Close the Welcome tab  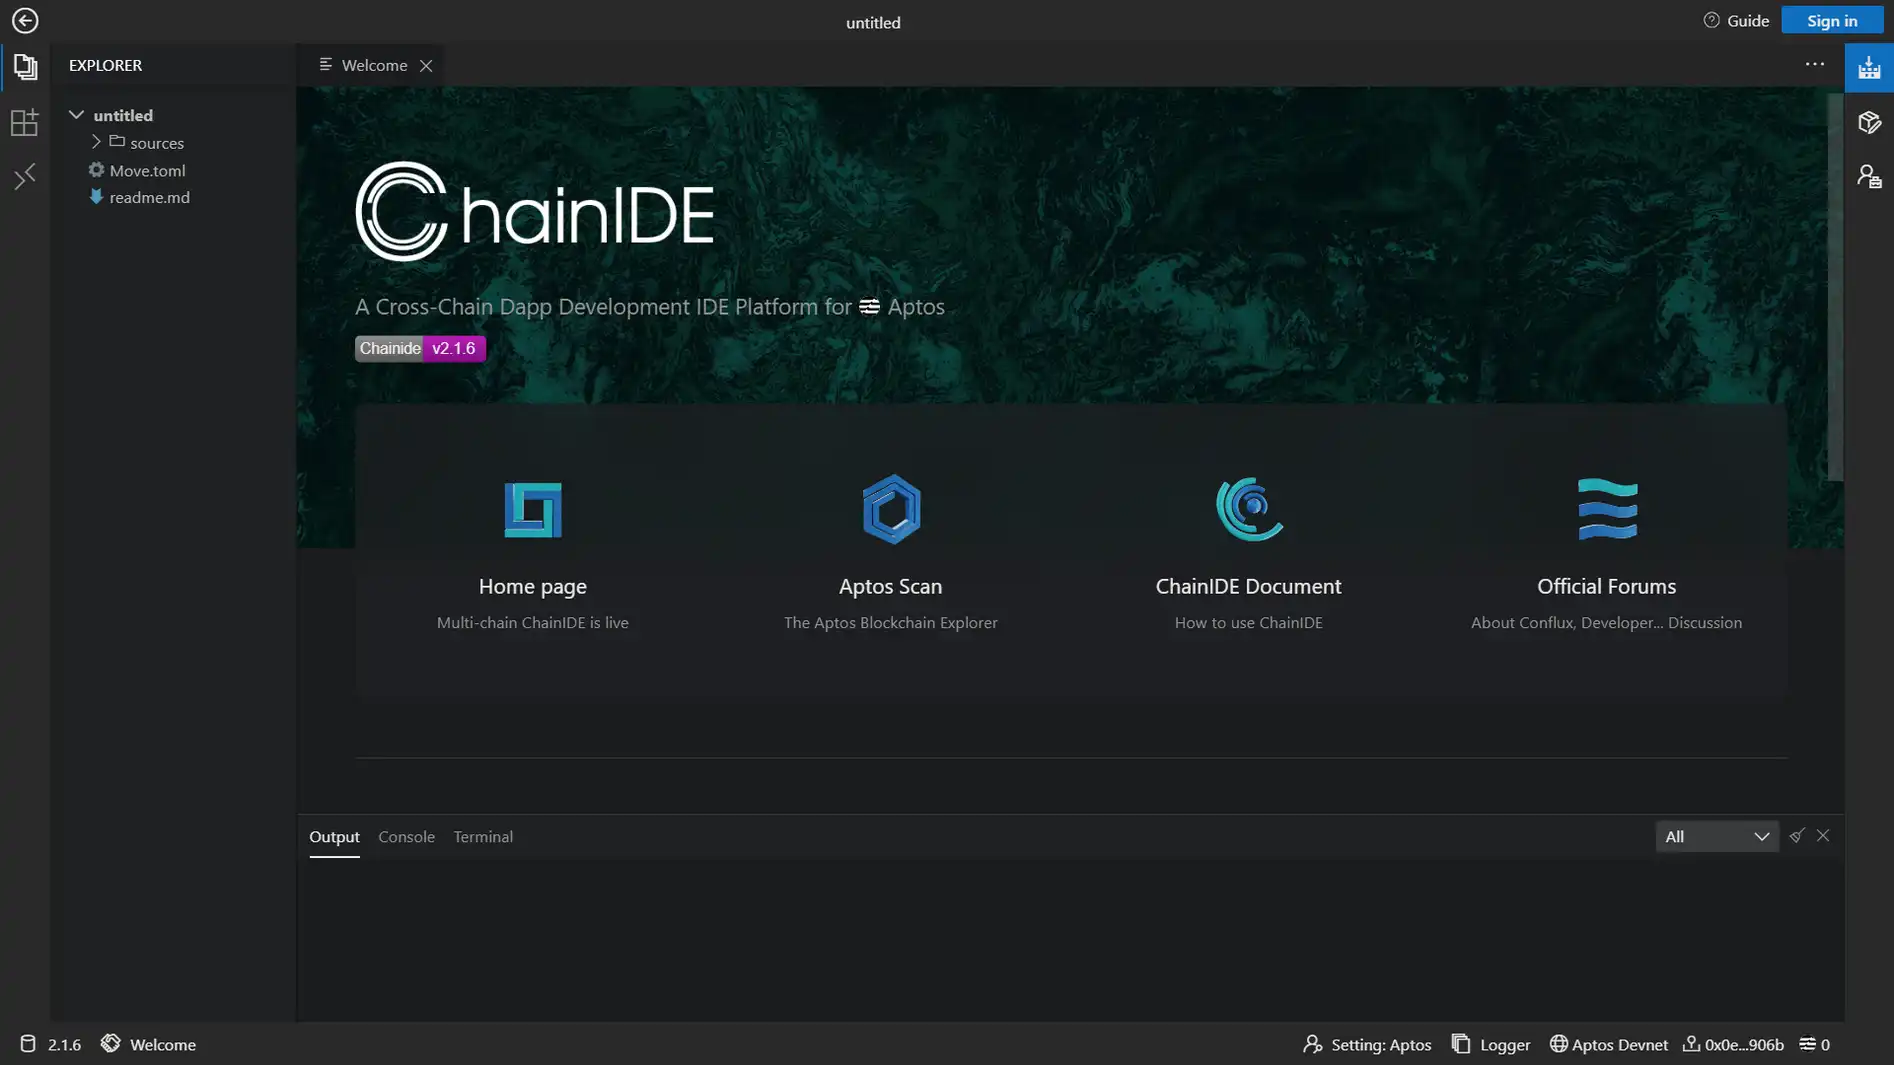point(426,66)
